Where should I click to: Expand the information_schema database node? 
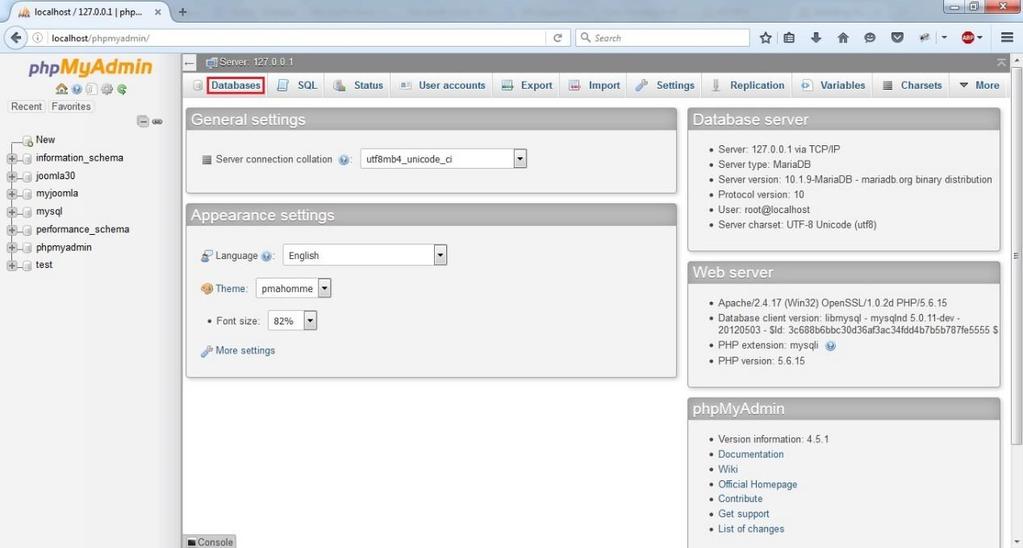point(11,159)
